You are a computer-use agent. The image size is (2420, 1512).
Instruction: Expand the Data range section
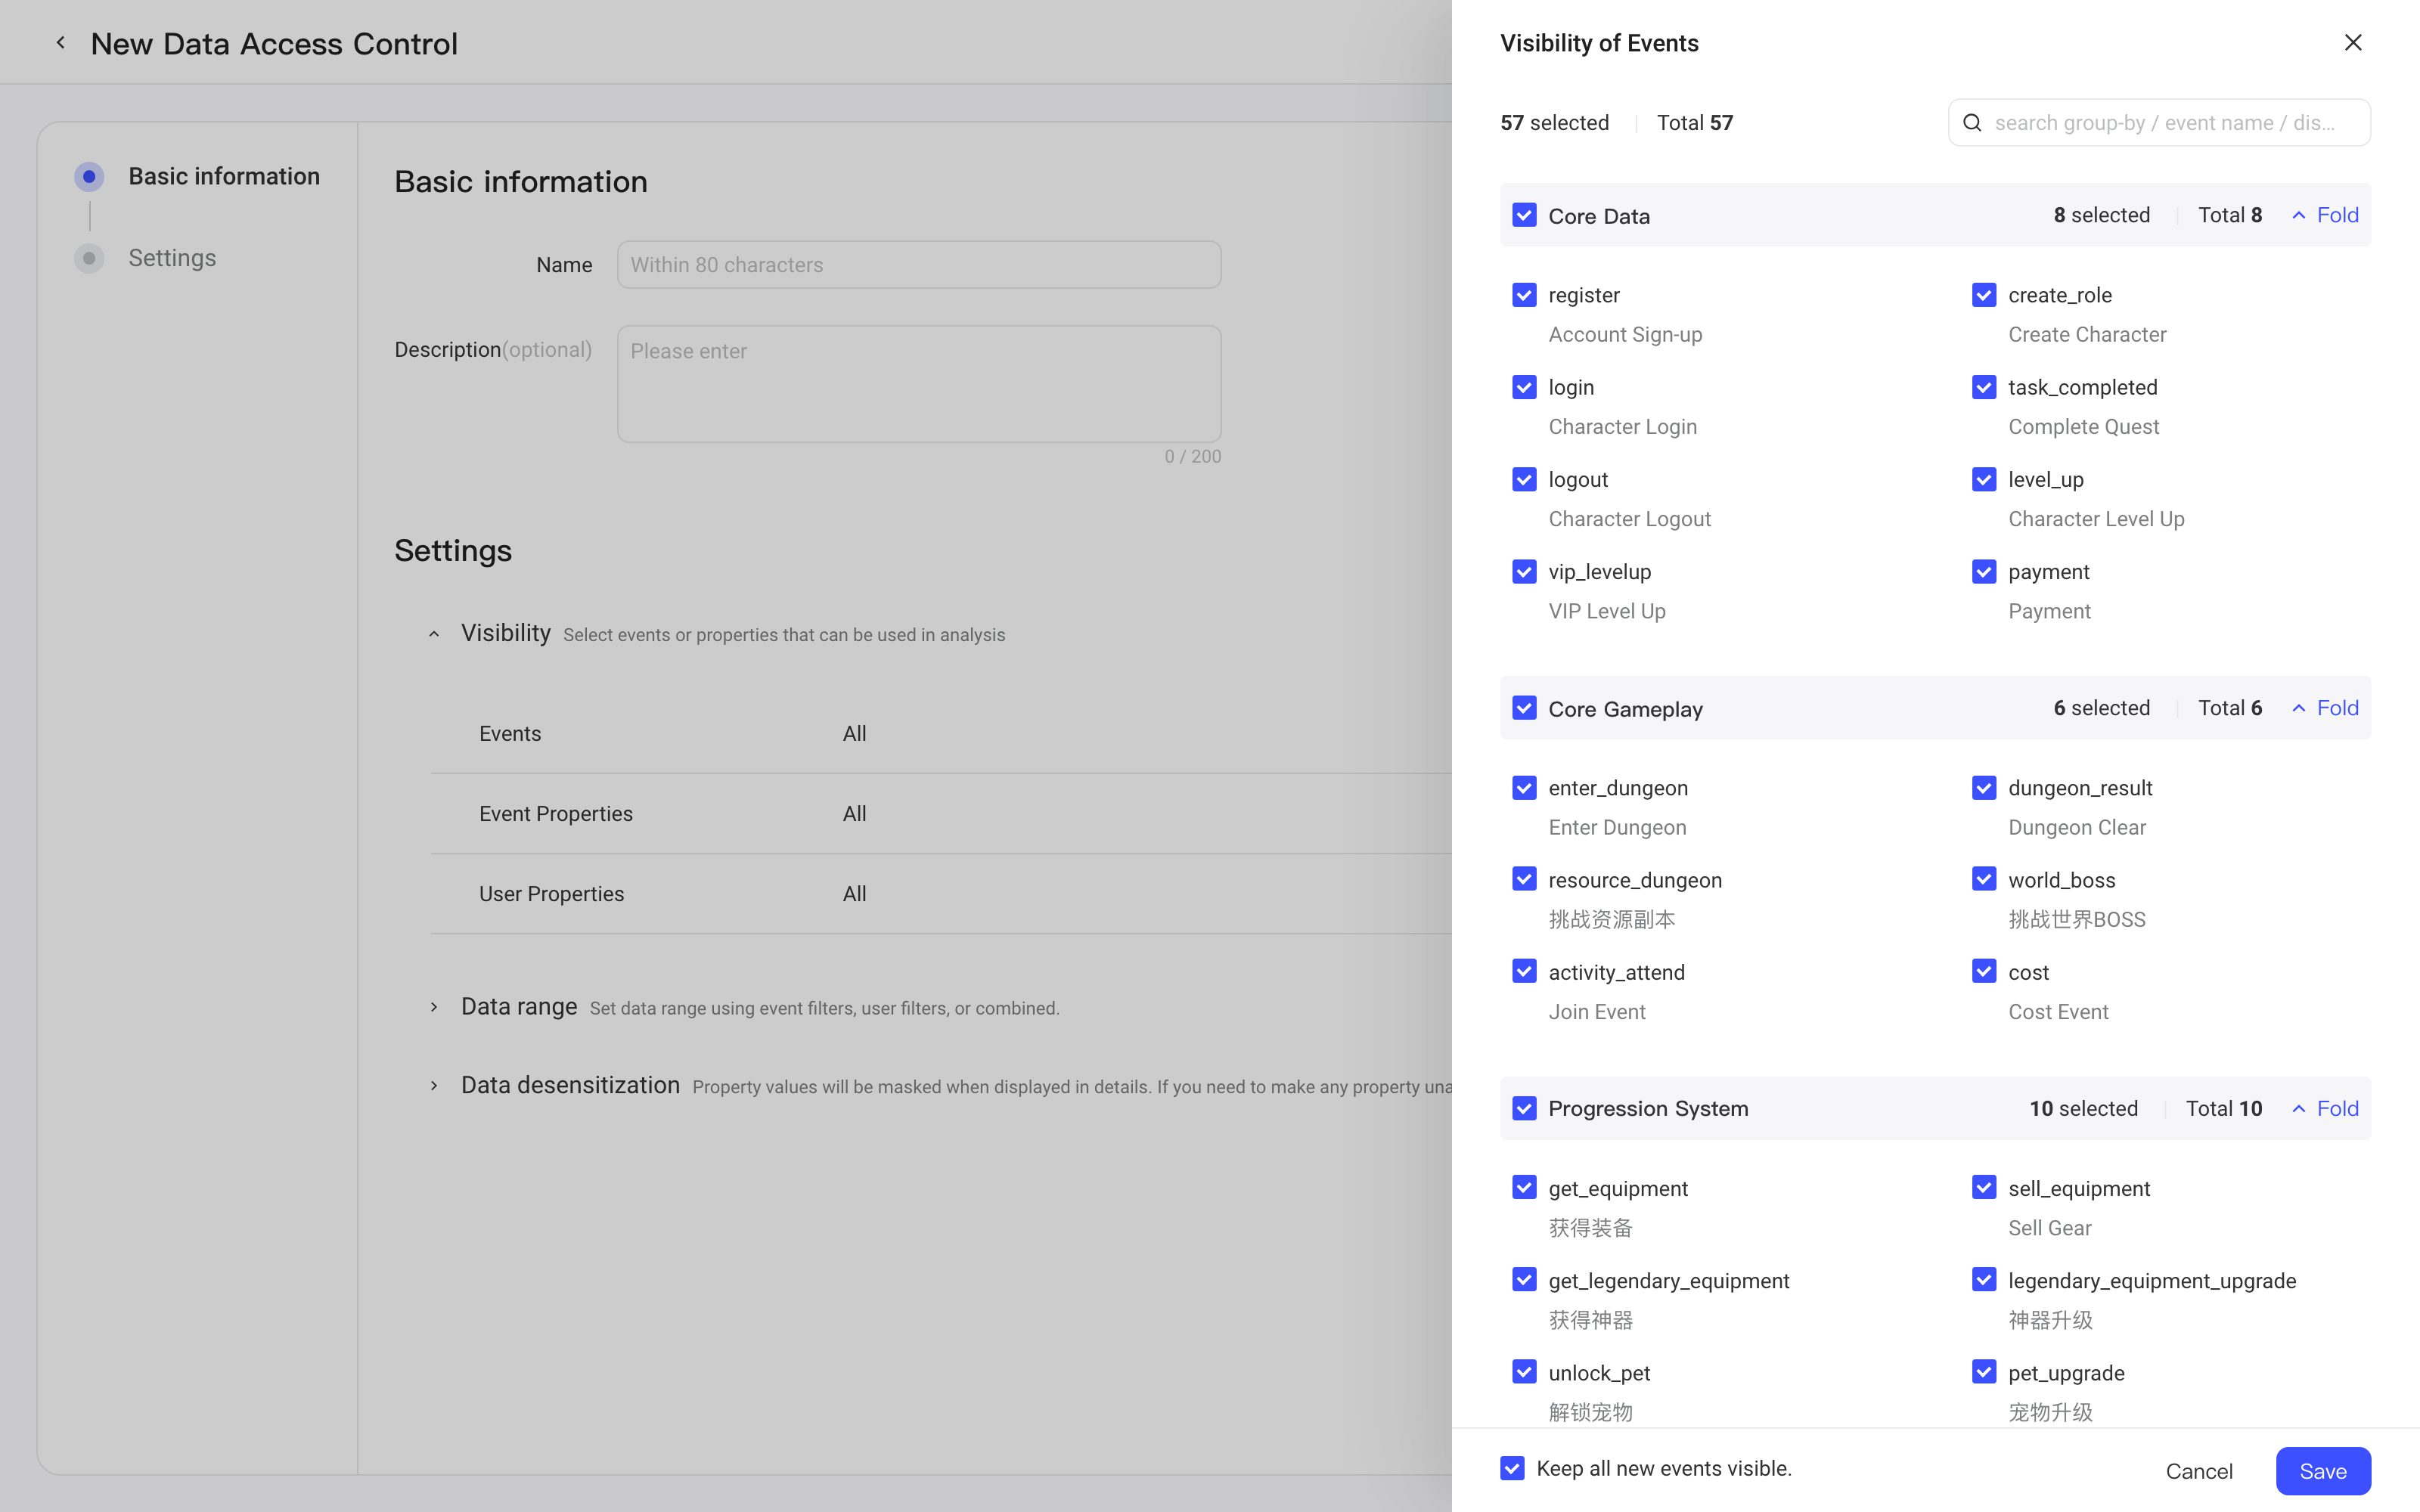point(434,1007)
